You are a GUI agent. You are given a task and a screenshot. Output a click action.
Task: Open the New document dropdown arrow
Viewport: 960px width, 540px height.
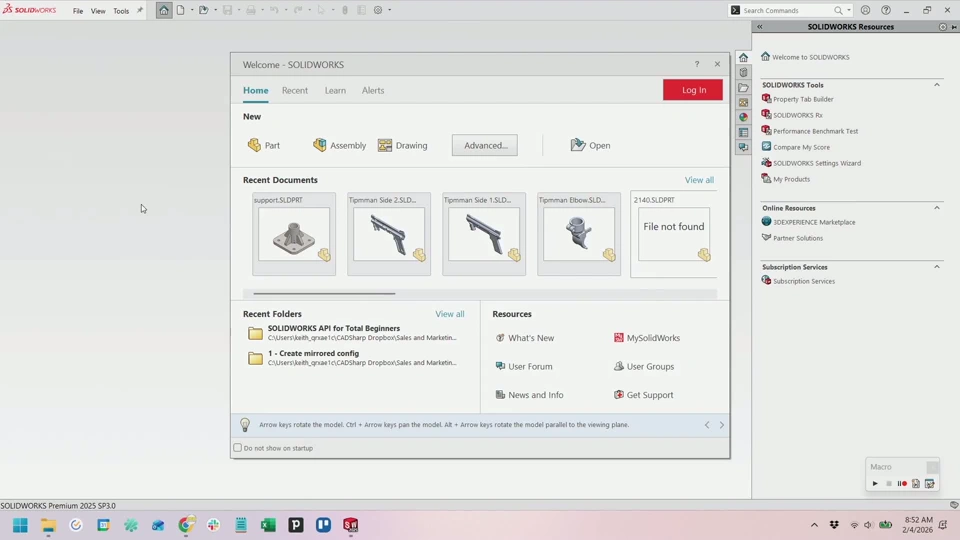[192, 10]
